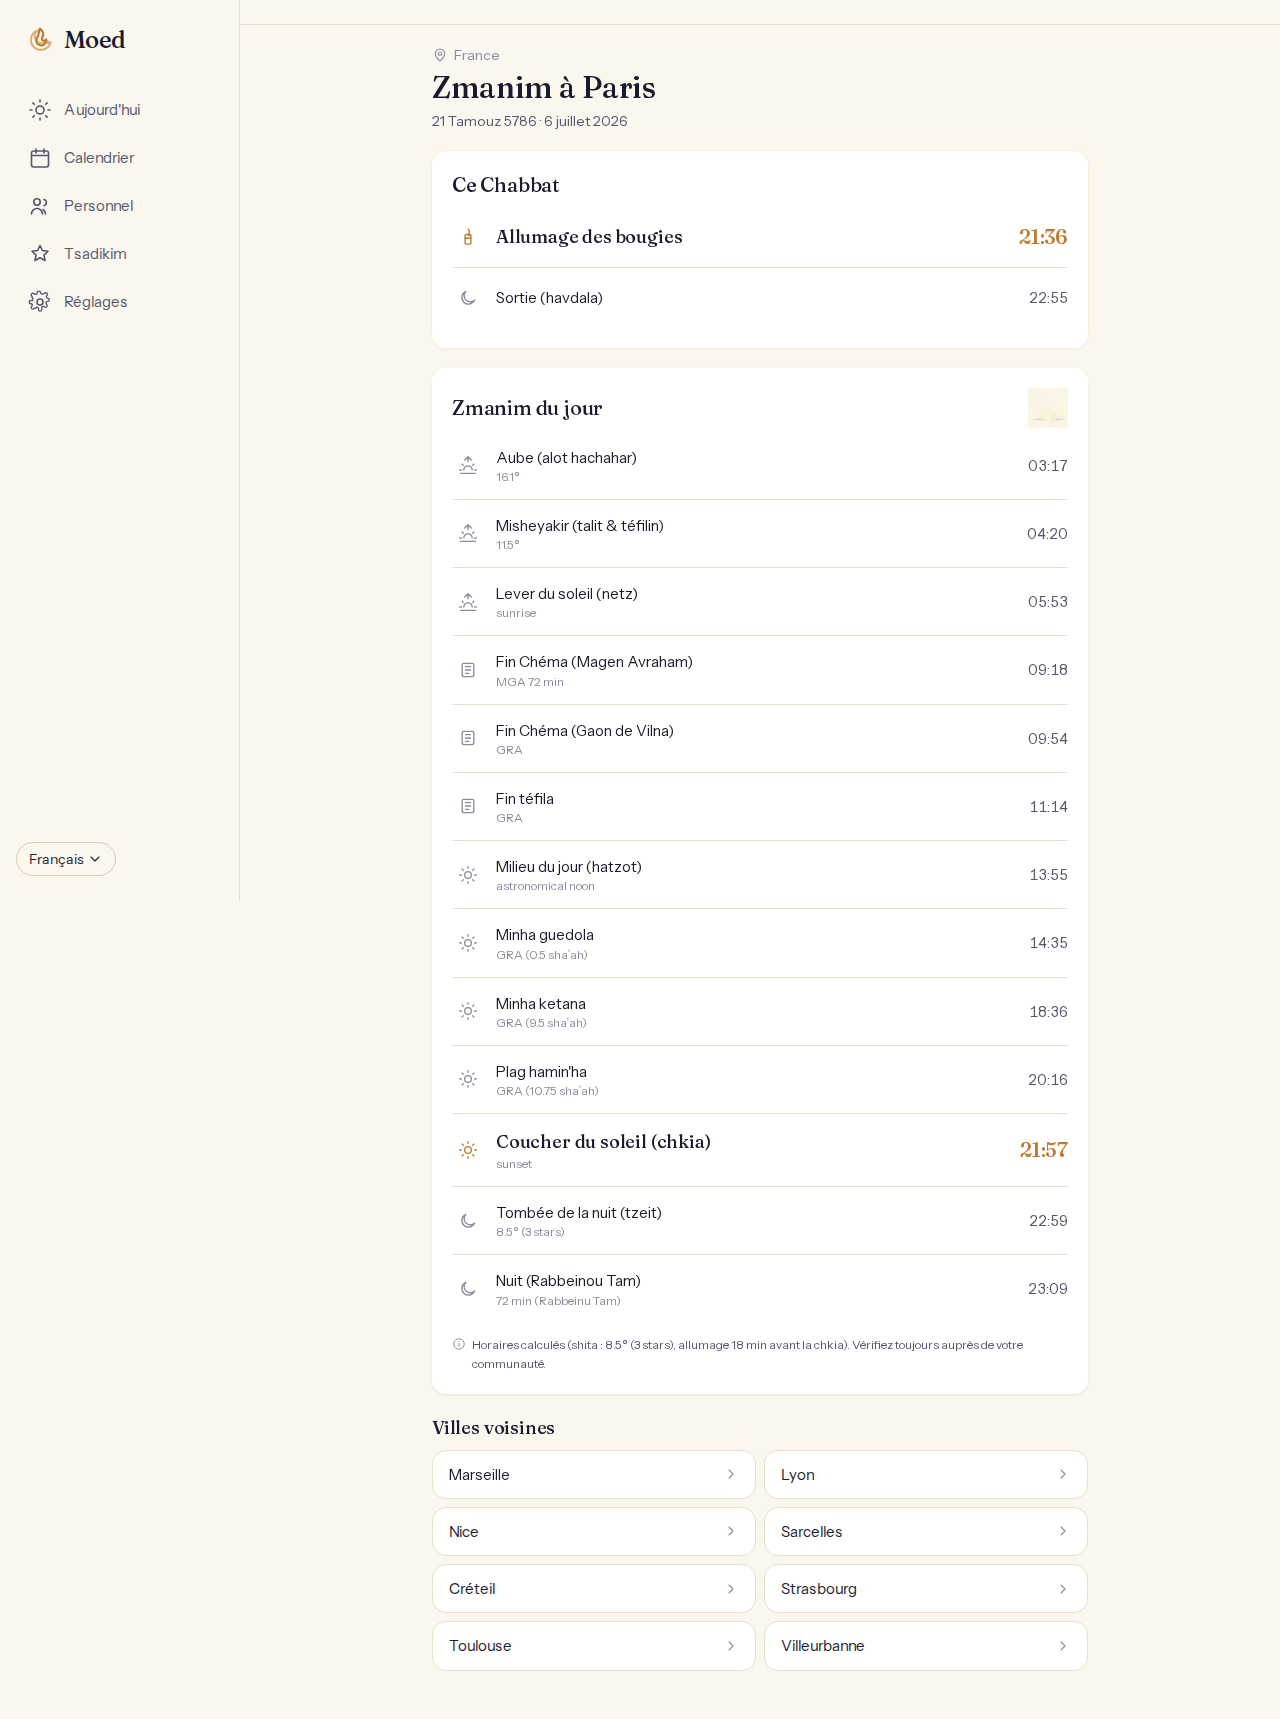Viewport: 1280px width, 1719px height.
Task: Click the sky thumbnail beside Zmanim du jour
Action: click(x=1048, y=408)
